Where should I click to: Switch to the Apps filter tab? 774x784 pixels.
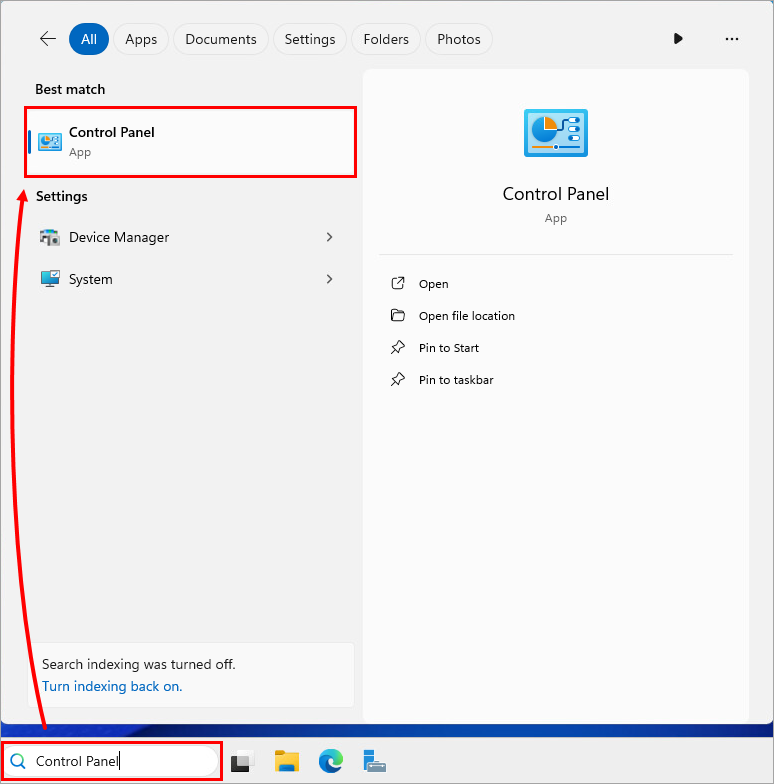(141, 39)
